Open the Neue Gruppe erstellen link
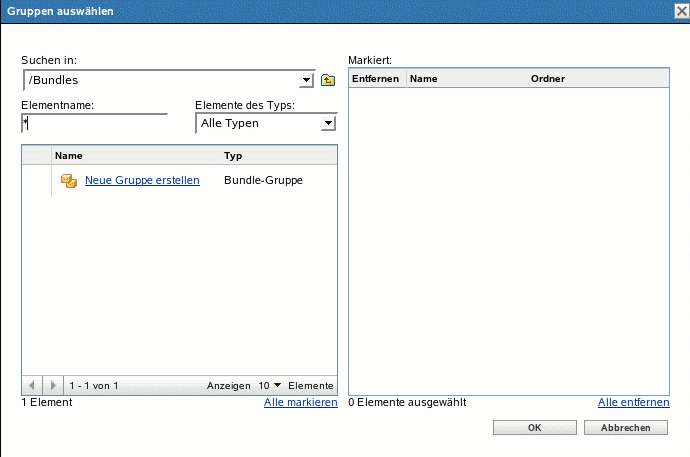 (142, 180)
